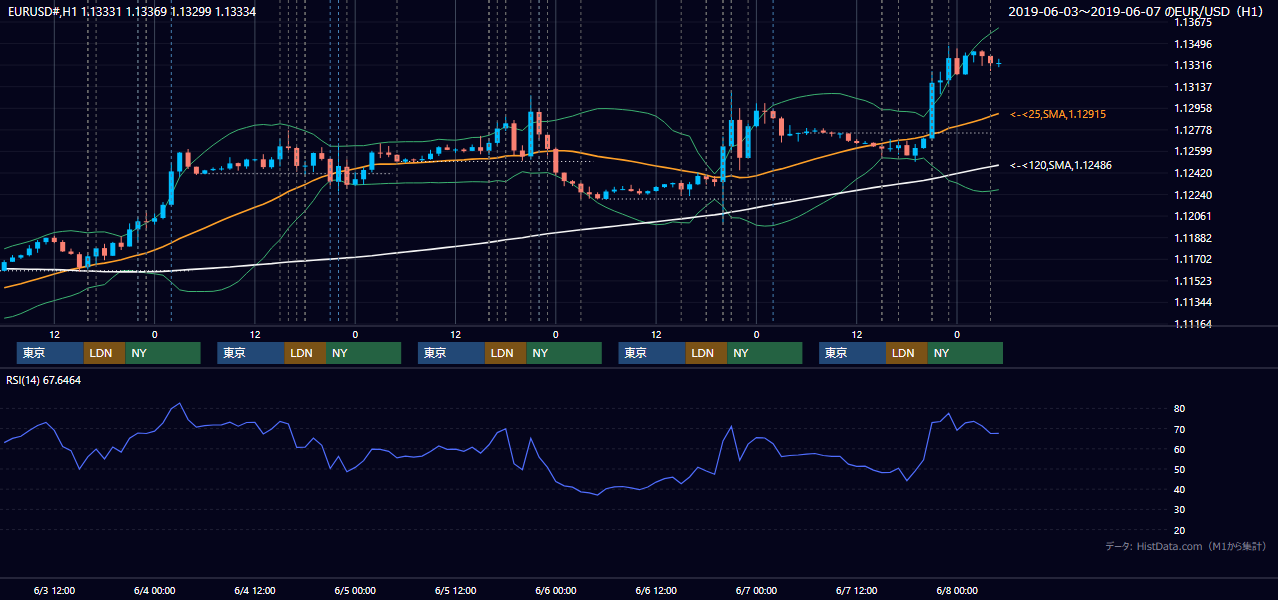Click the 6/5 00:00 time axis label
Image resolution: width=1278 pixels, height=600 pixels.
coord(355,590)
